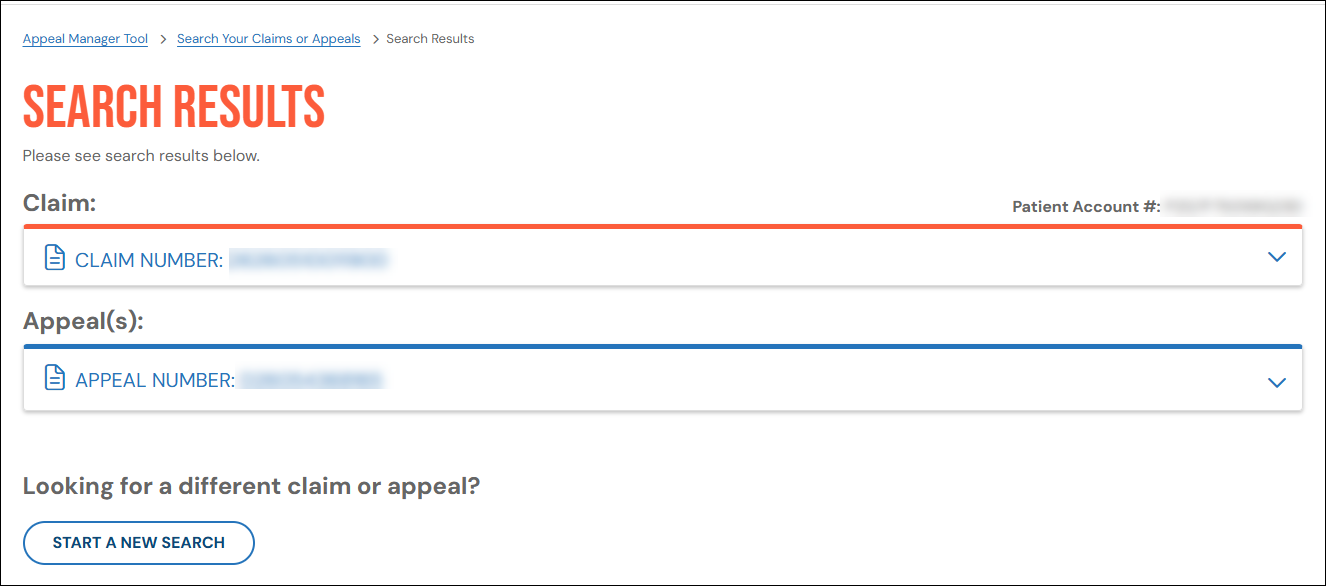Click the document icon beside CLAIM NUMBER
Viewport: 1326px width, 586px height.
pyautogui.click(x=55, y=258)
